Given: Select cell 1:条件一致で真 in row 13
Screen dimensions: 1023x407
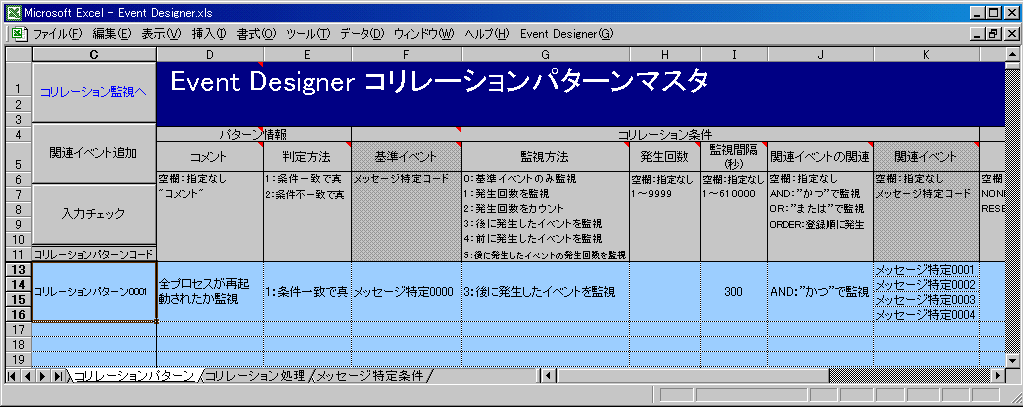Looking at the screenshot, I should tap(307, 292).
